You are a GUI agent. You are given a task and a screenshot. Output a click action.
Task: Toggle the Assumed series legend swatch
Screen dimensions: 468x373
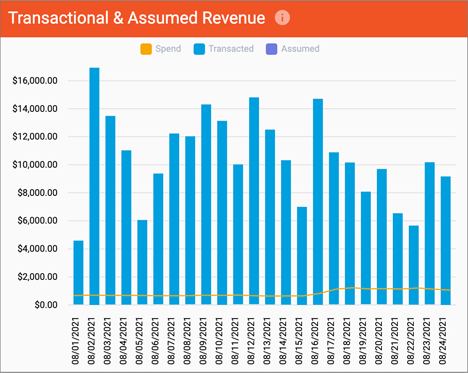[272, 49]
